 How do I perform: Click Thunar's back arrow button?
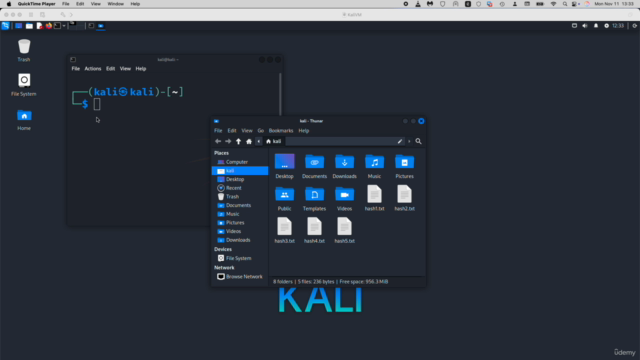click(x=218, y=141)
